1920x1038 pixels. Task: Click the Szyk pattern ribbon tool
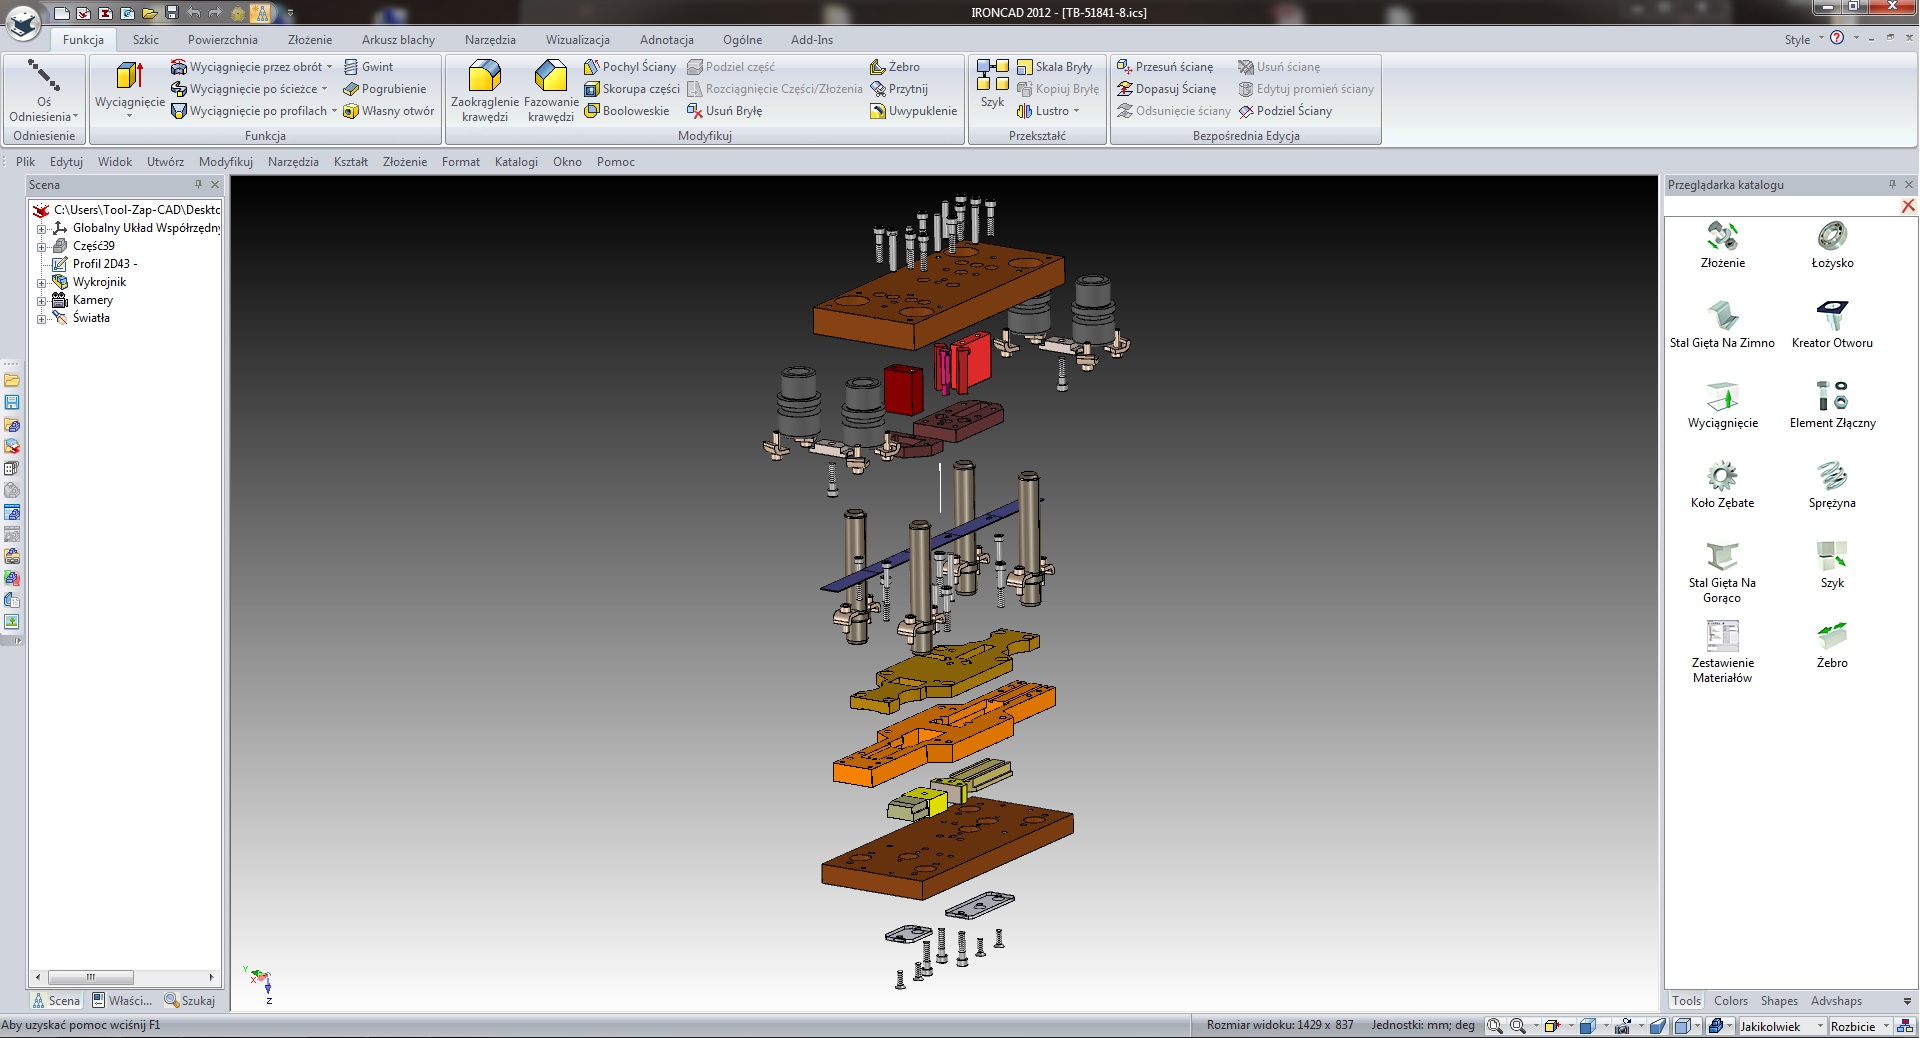coord(992,84)
